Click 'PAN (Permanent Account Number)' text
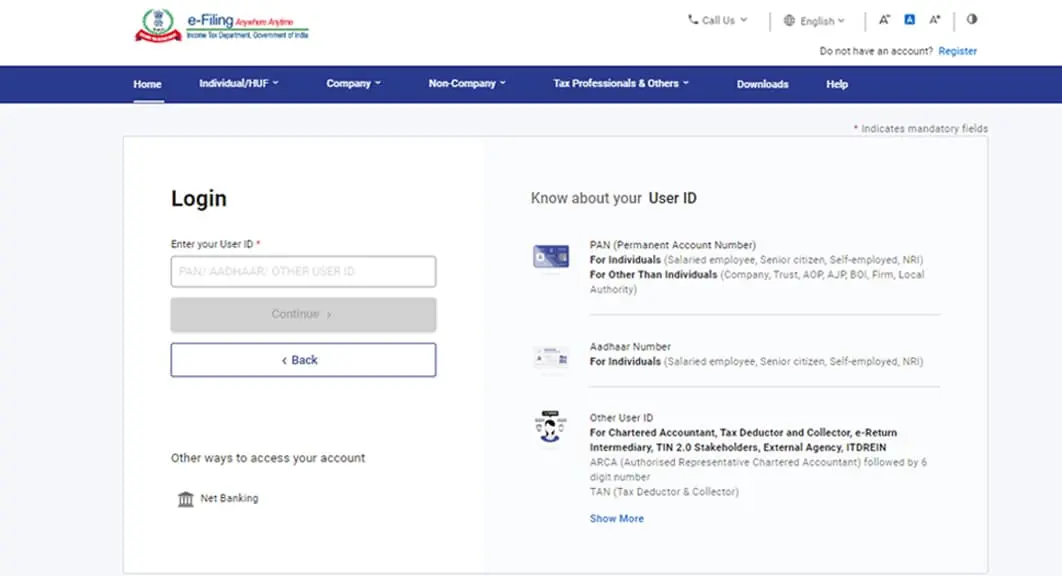The image size is (1062, 576). coord(673,245)
